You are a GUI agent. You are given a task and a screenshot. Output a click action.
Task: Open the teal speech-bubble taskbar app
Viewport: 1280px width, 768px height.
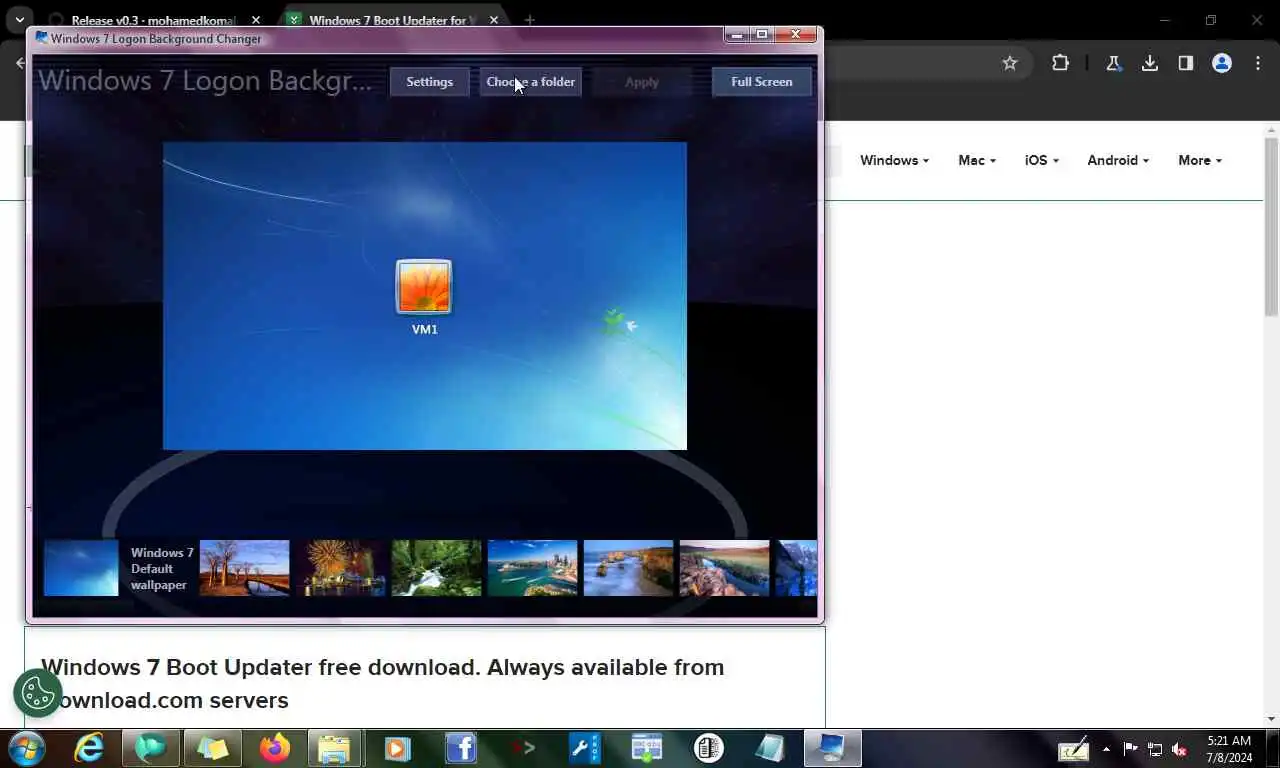151,748
